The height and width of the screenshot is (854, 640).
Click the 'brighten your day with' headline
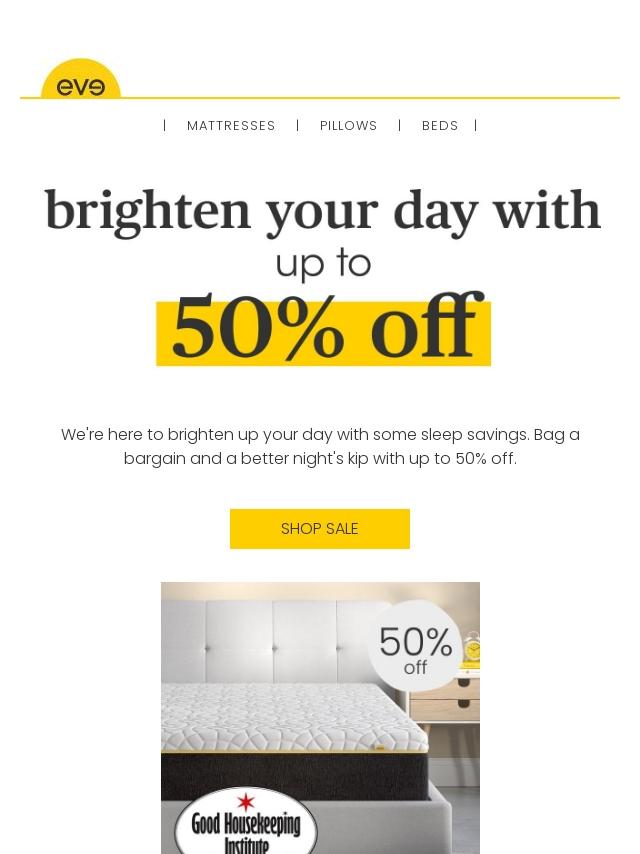(322, 211)
